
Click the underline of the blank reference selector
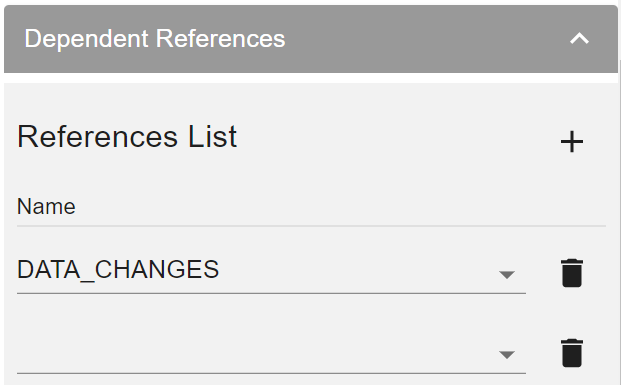coord(271,373)
